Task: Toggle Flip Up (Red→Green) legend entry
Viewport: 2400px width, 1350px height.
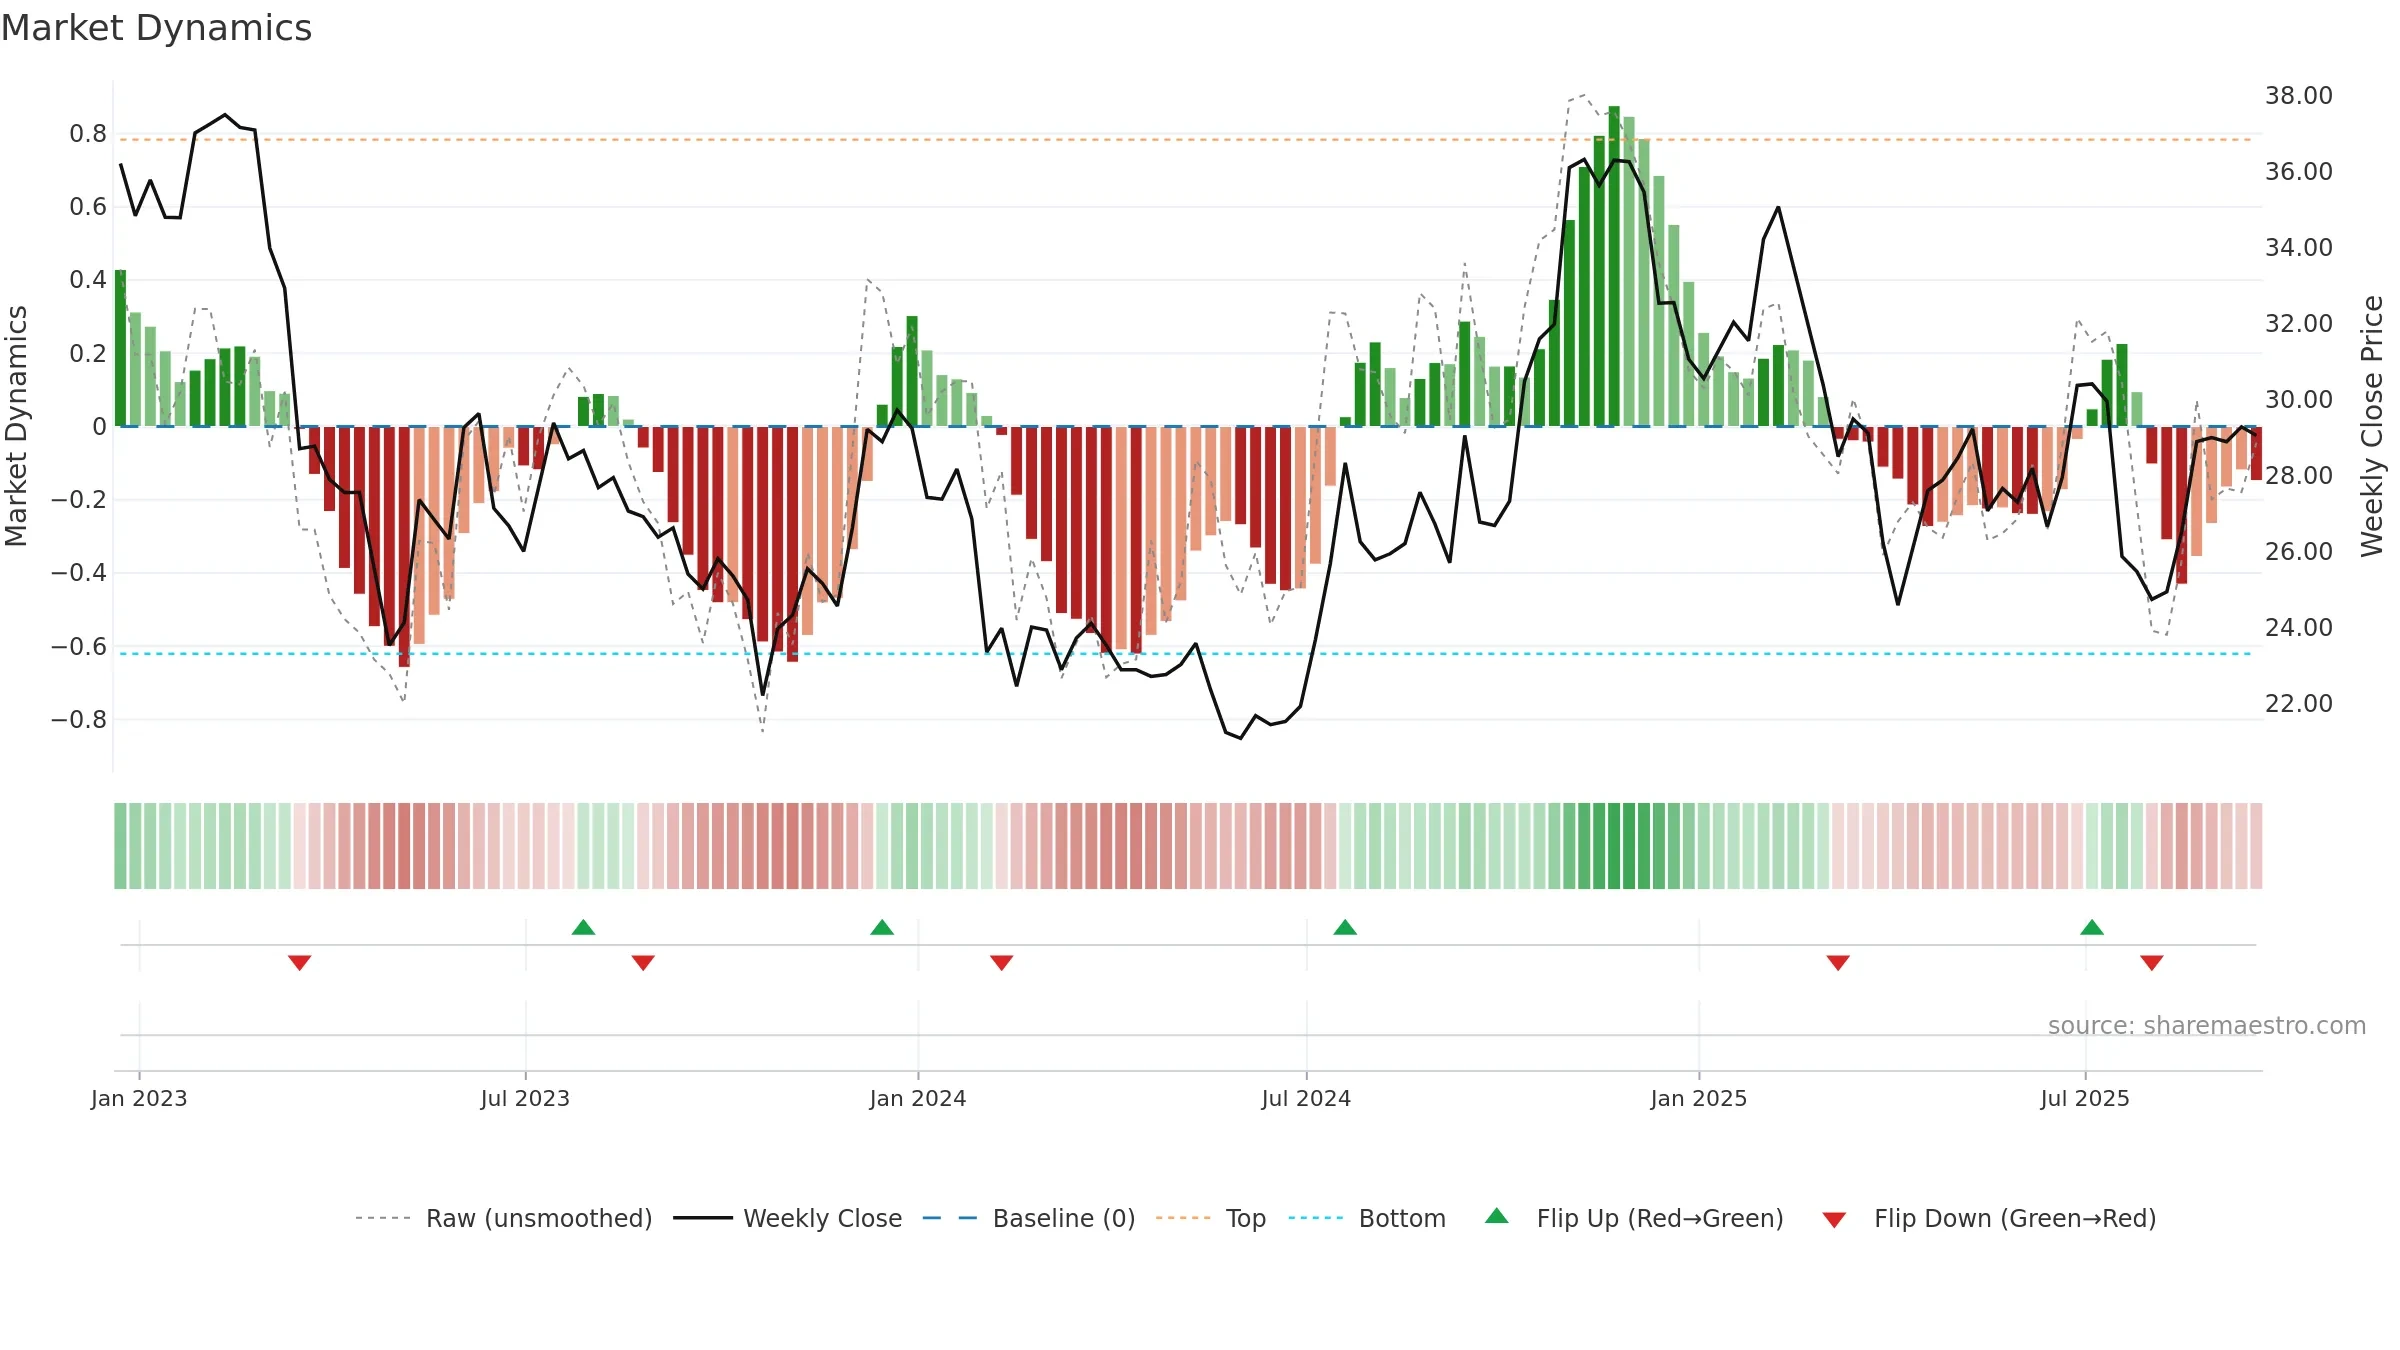Action: [x=1634, y=1218]
